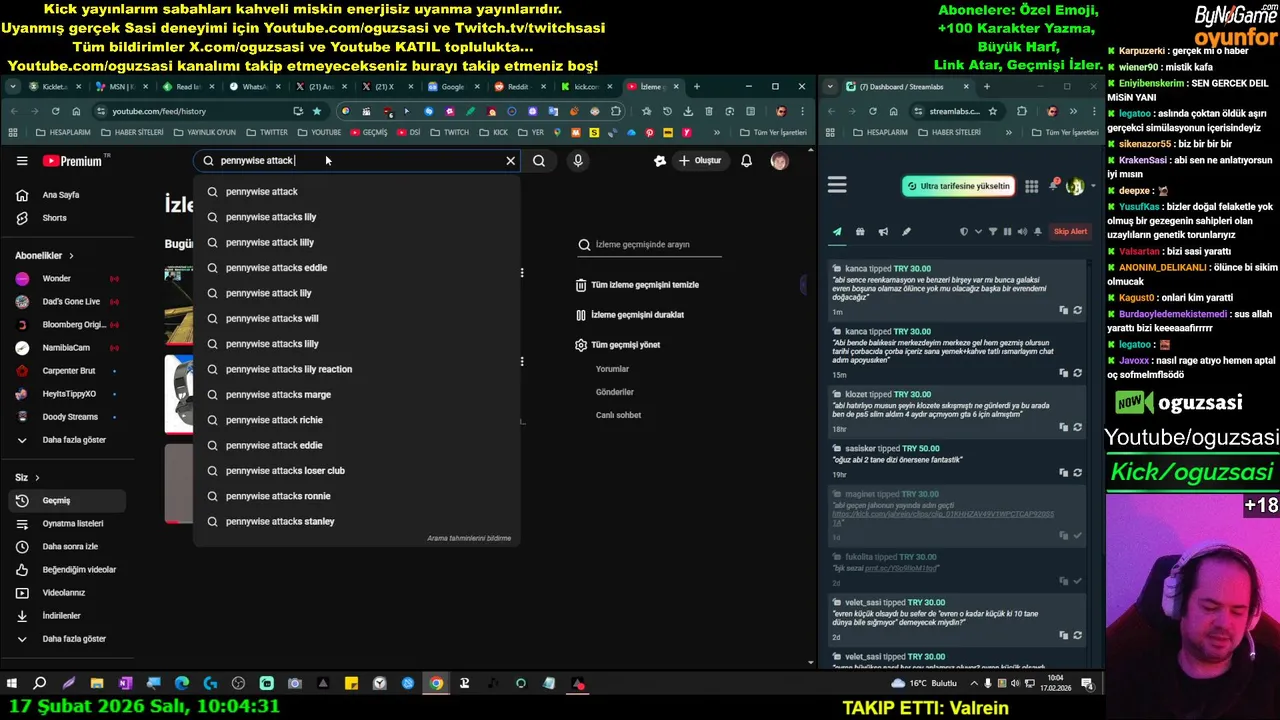1280x720 pixels.
Task: Expand 'Daha fazla göster' under İndirilenler
Action: [65, 639]
